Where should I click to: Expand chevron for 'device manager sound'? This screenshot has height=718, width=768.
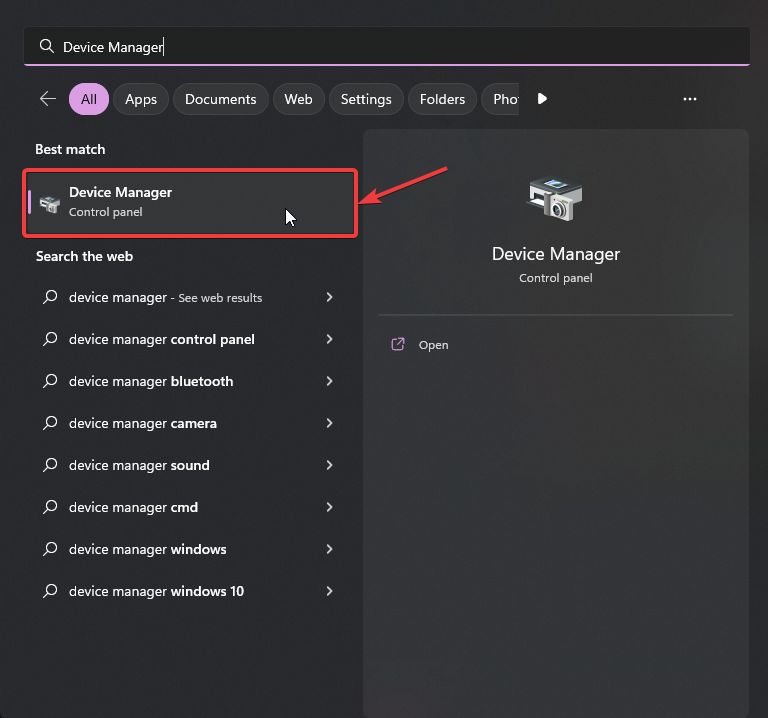(330, 465)
